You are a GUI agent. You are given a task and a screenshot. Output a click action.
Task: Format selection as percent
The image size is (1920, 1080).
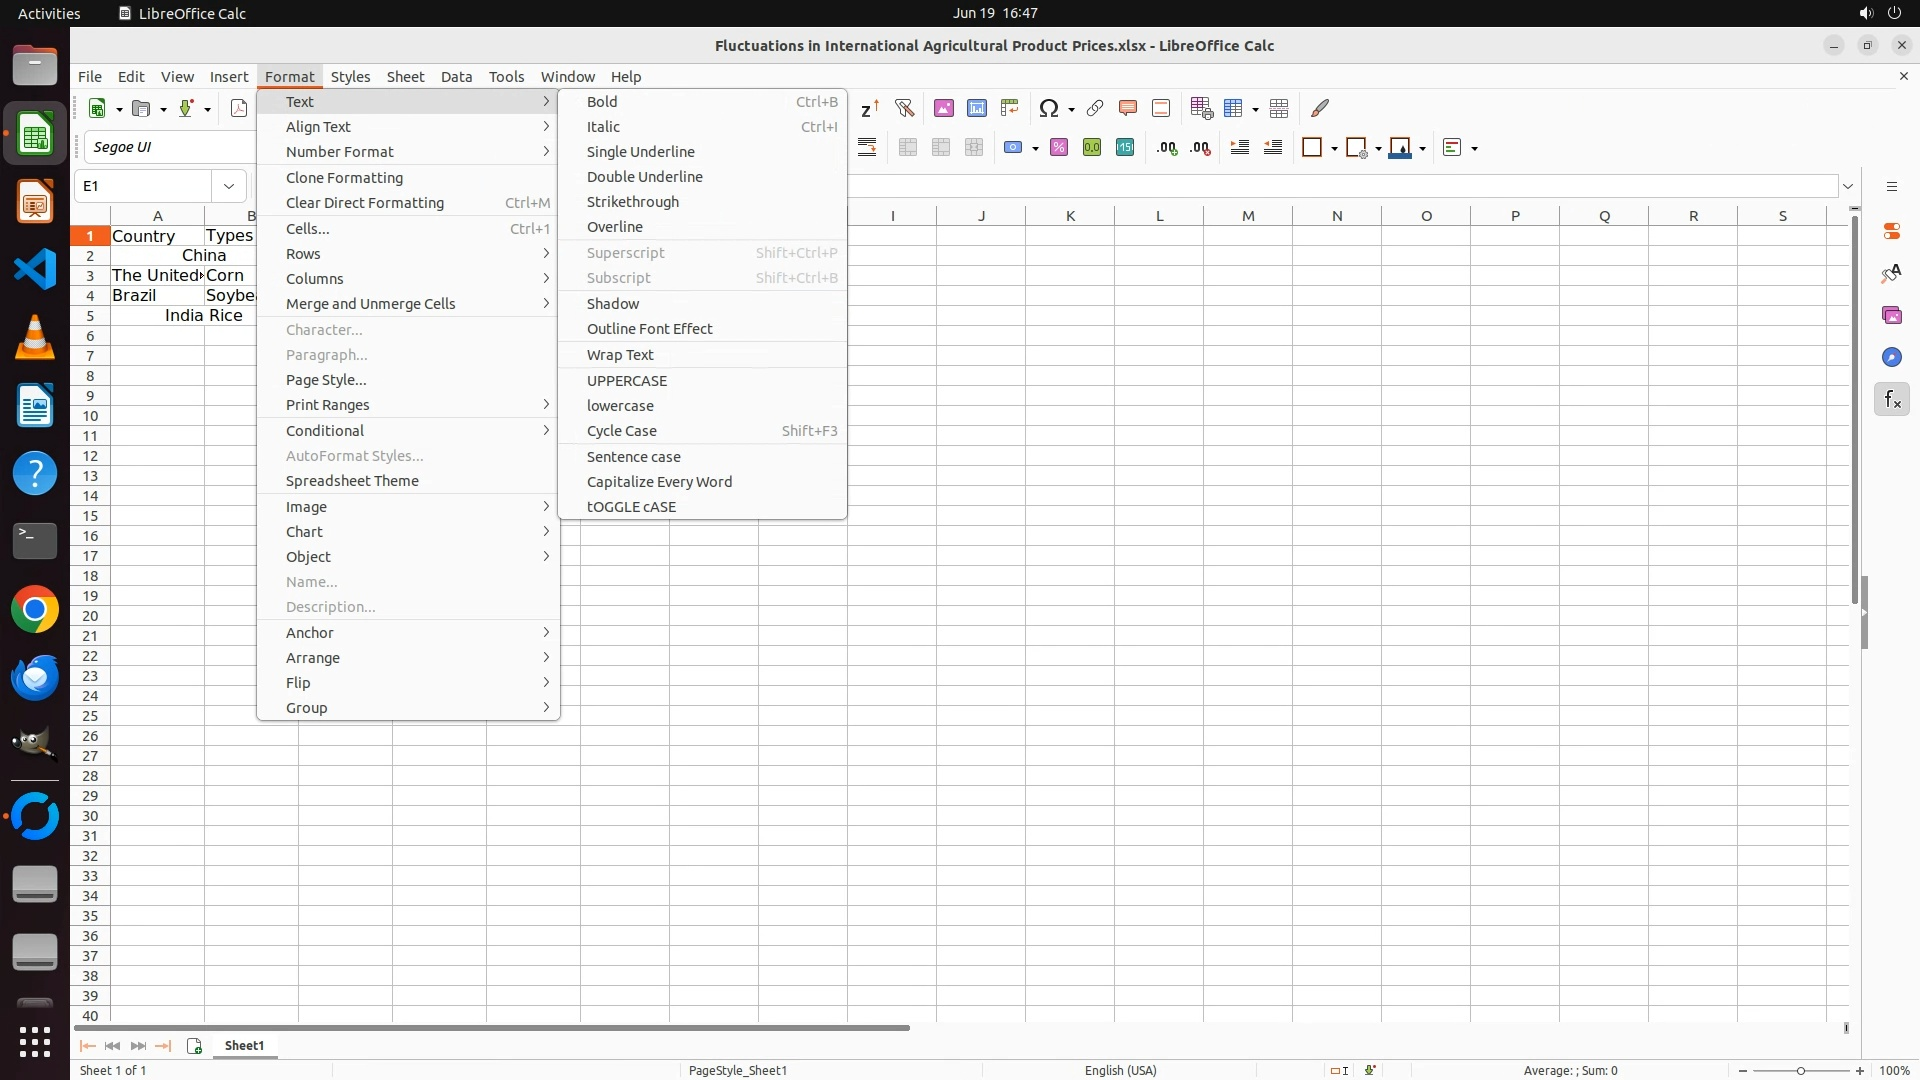1059,148
